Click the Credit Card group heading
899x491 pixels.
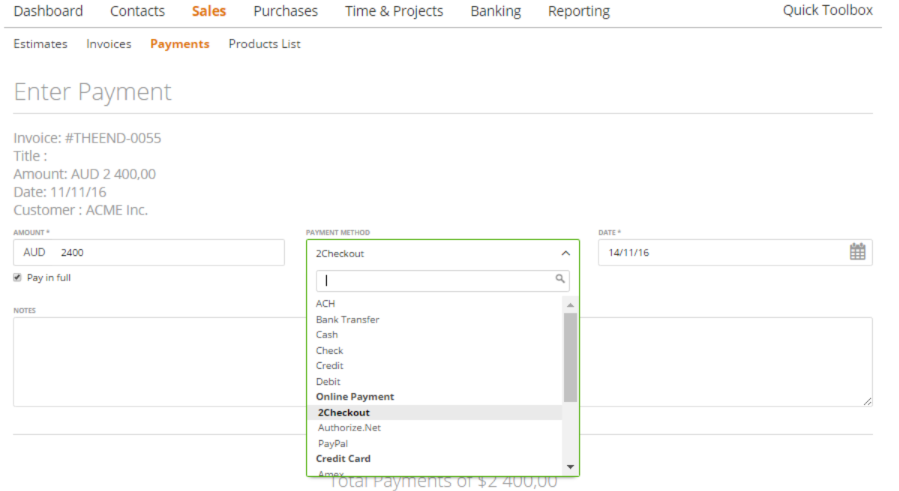343,458
